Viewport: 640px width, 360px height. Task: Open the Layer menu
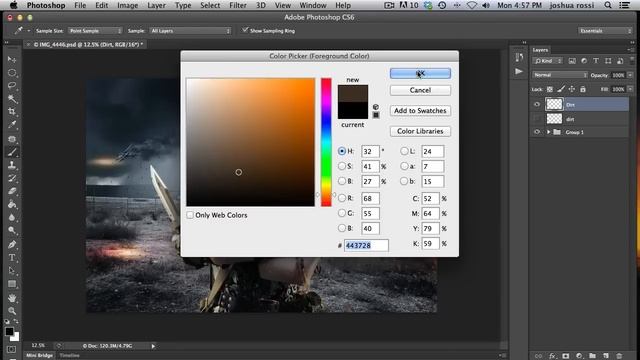click(156, 5)
